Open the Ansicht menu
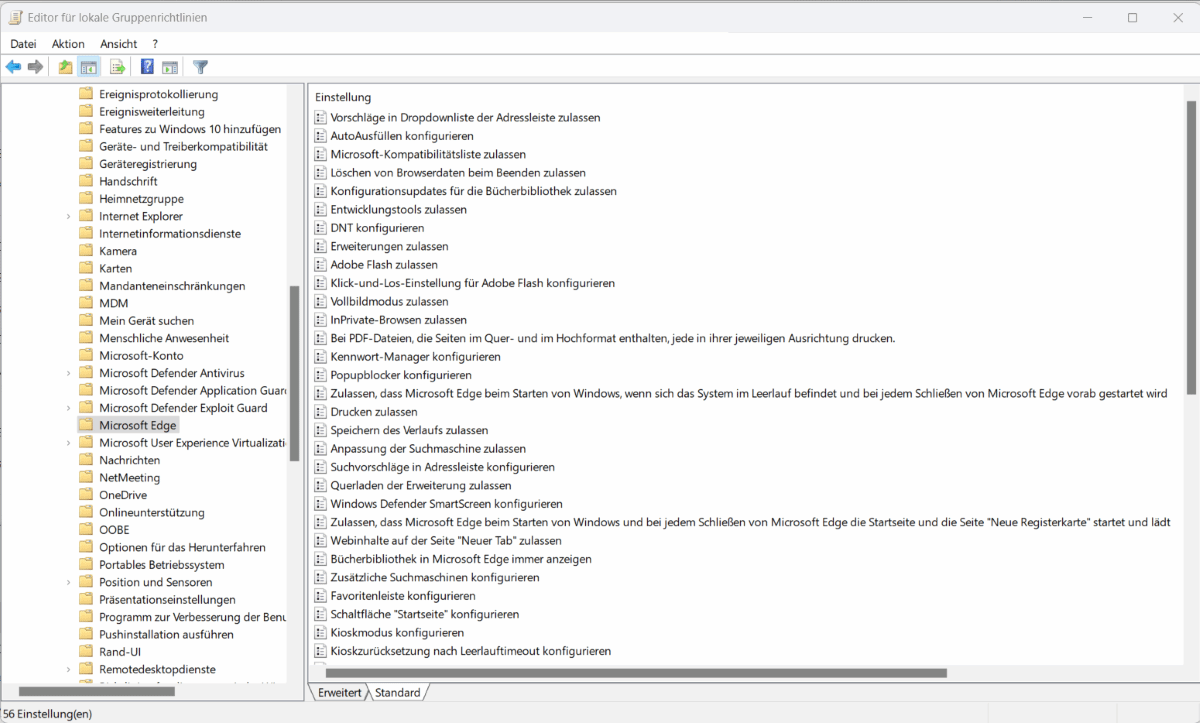The image size is (1200, 723). pyautogui.click(x=118, y=44)
